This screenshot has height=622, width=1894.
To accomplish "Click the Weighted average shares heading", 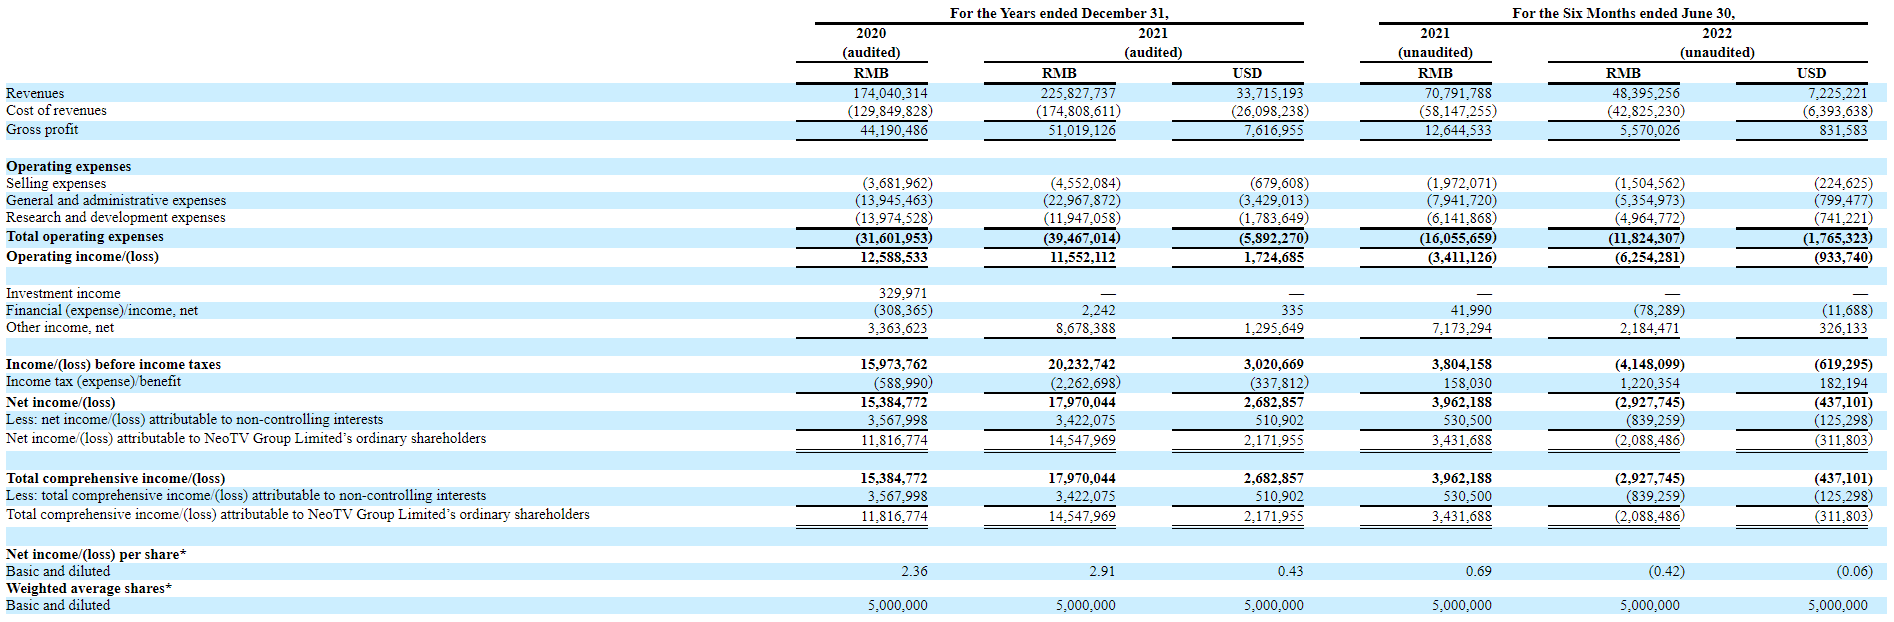I will 88,588.
